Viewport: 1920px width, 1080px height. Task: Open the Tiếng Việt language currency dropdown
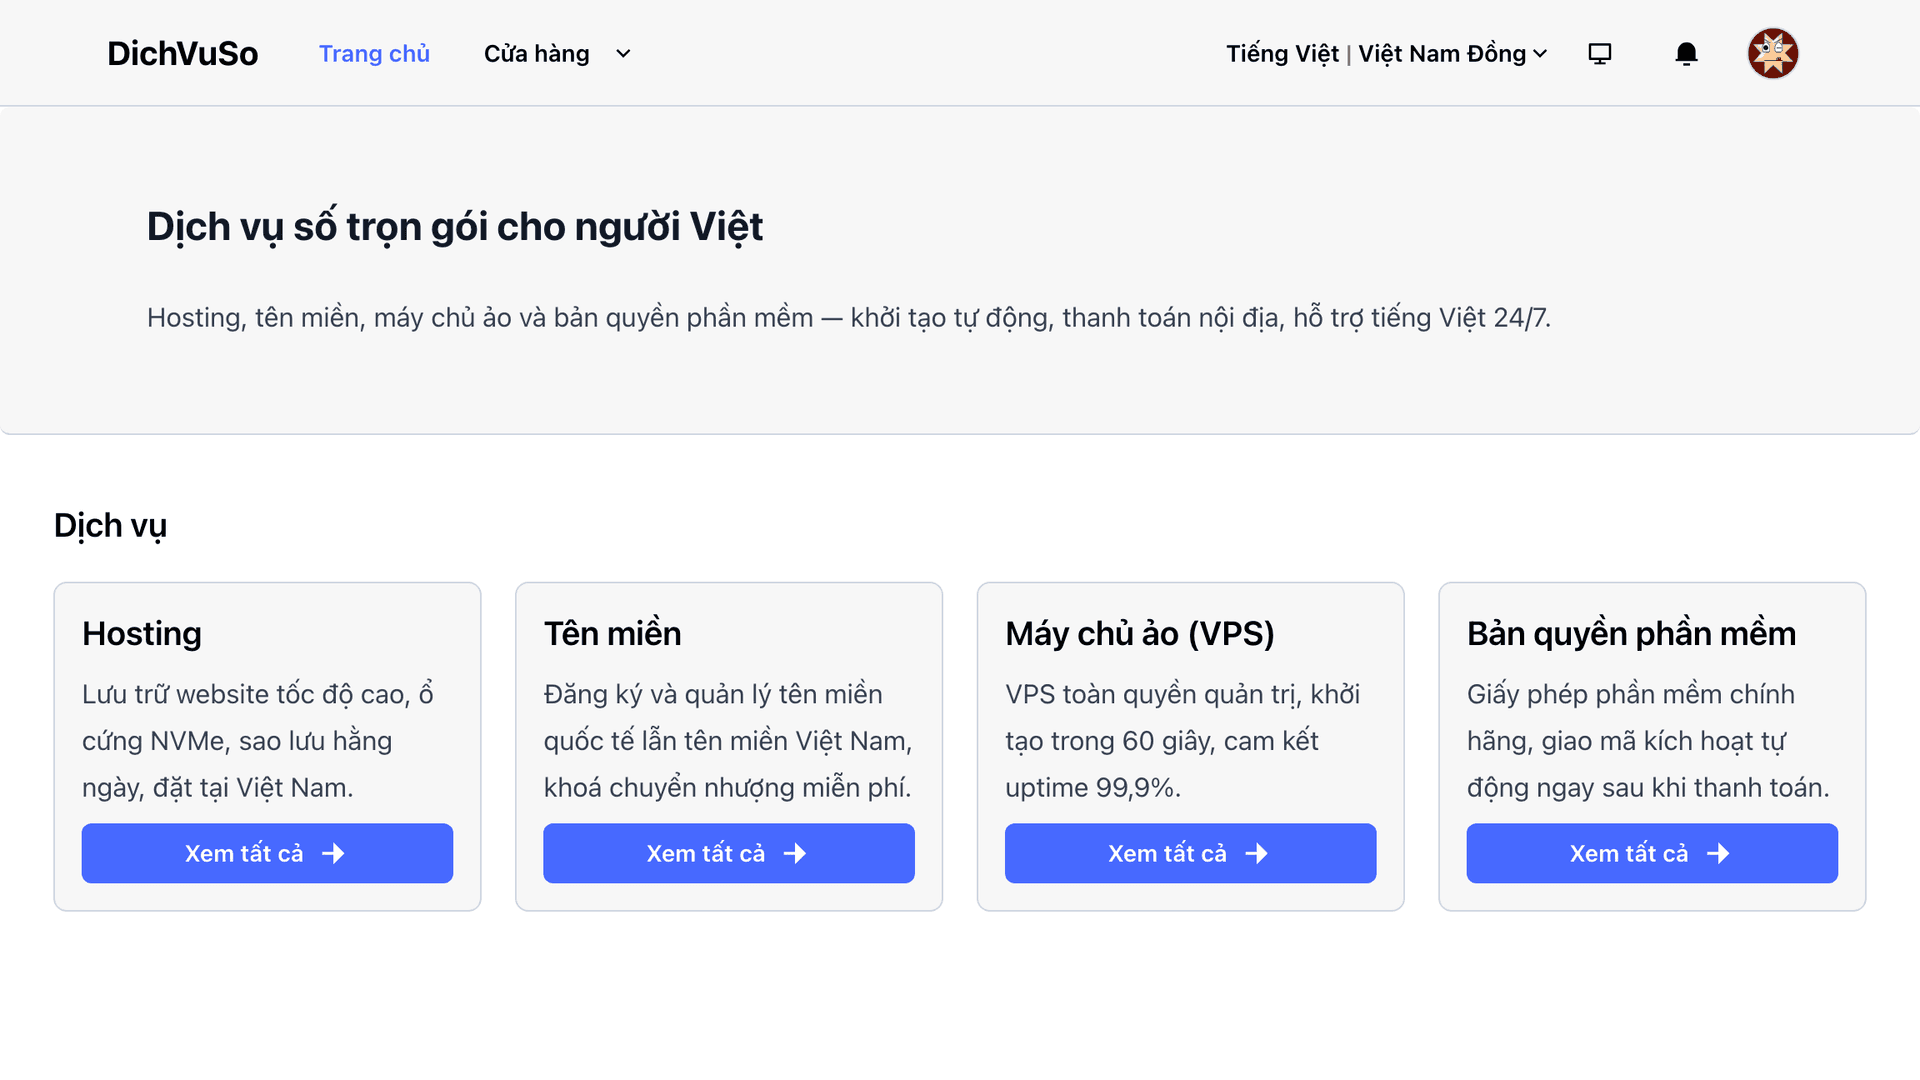click(1387, 53)
